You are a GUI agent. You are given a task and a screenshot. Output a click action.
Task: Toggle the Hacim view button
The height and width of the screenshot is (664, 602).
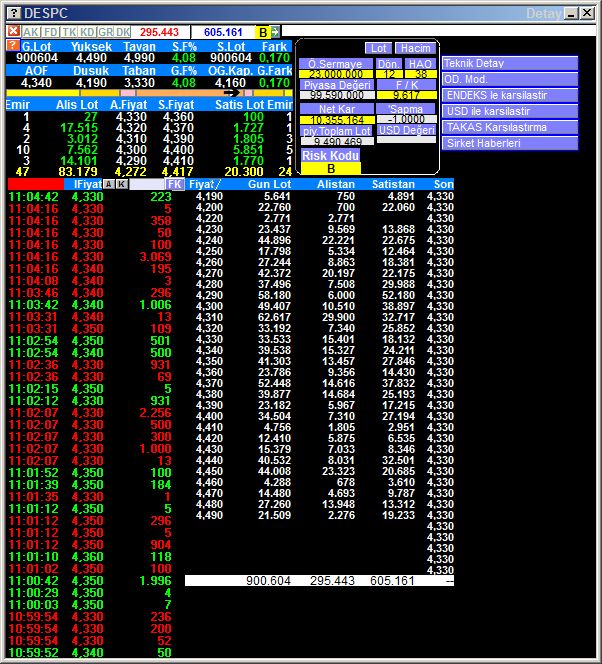click(414, 48)
